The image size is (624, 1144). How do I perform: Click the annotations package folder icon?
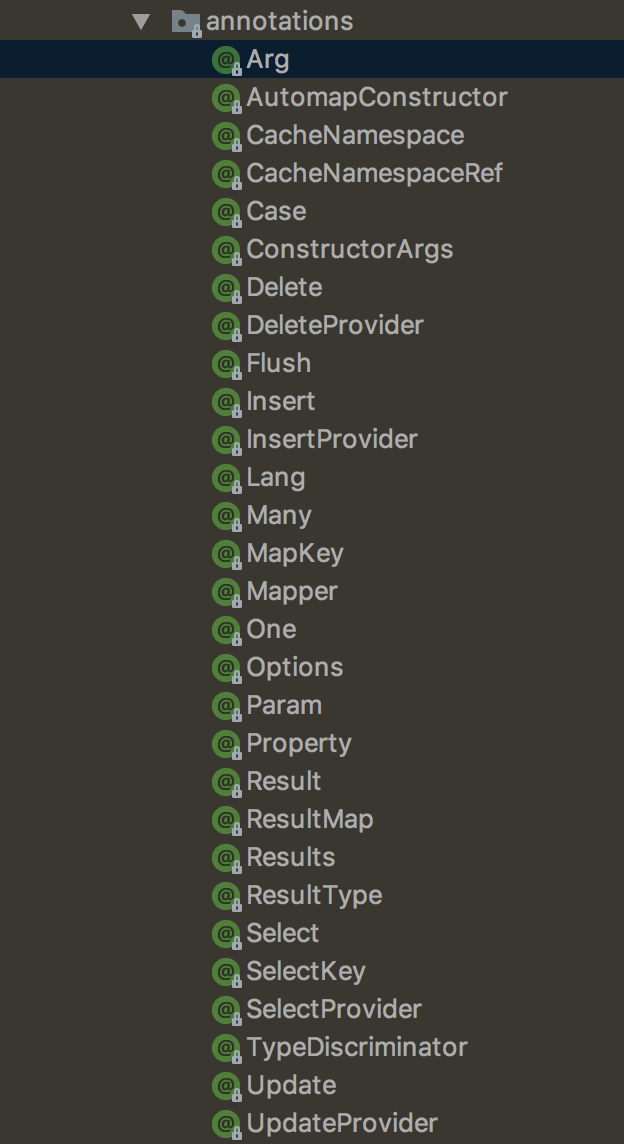point(185,21)
